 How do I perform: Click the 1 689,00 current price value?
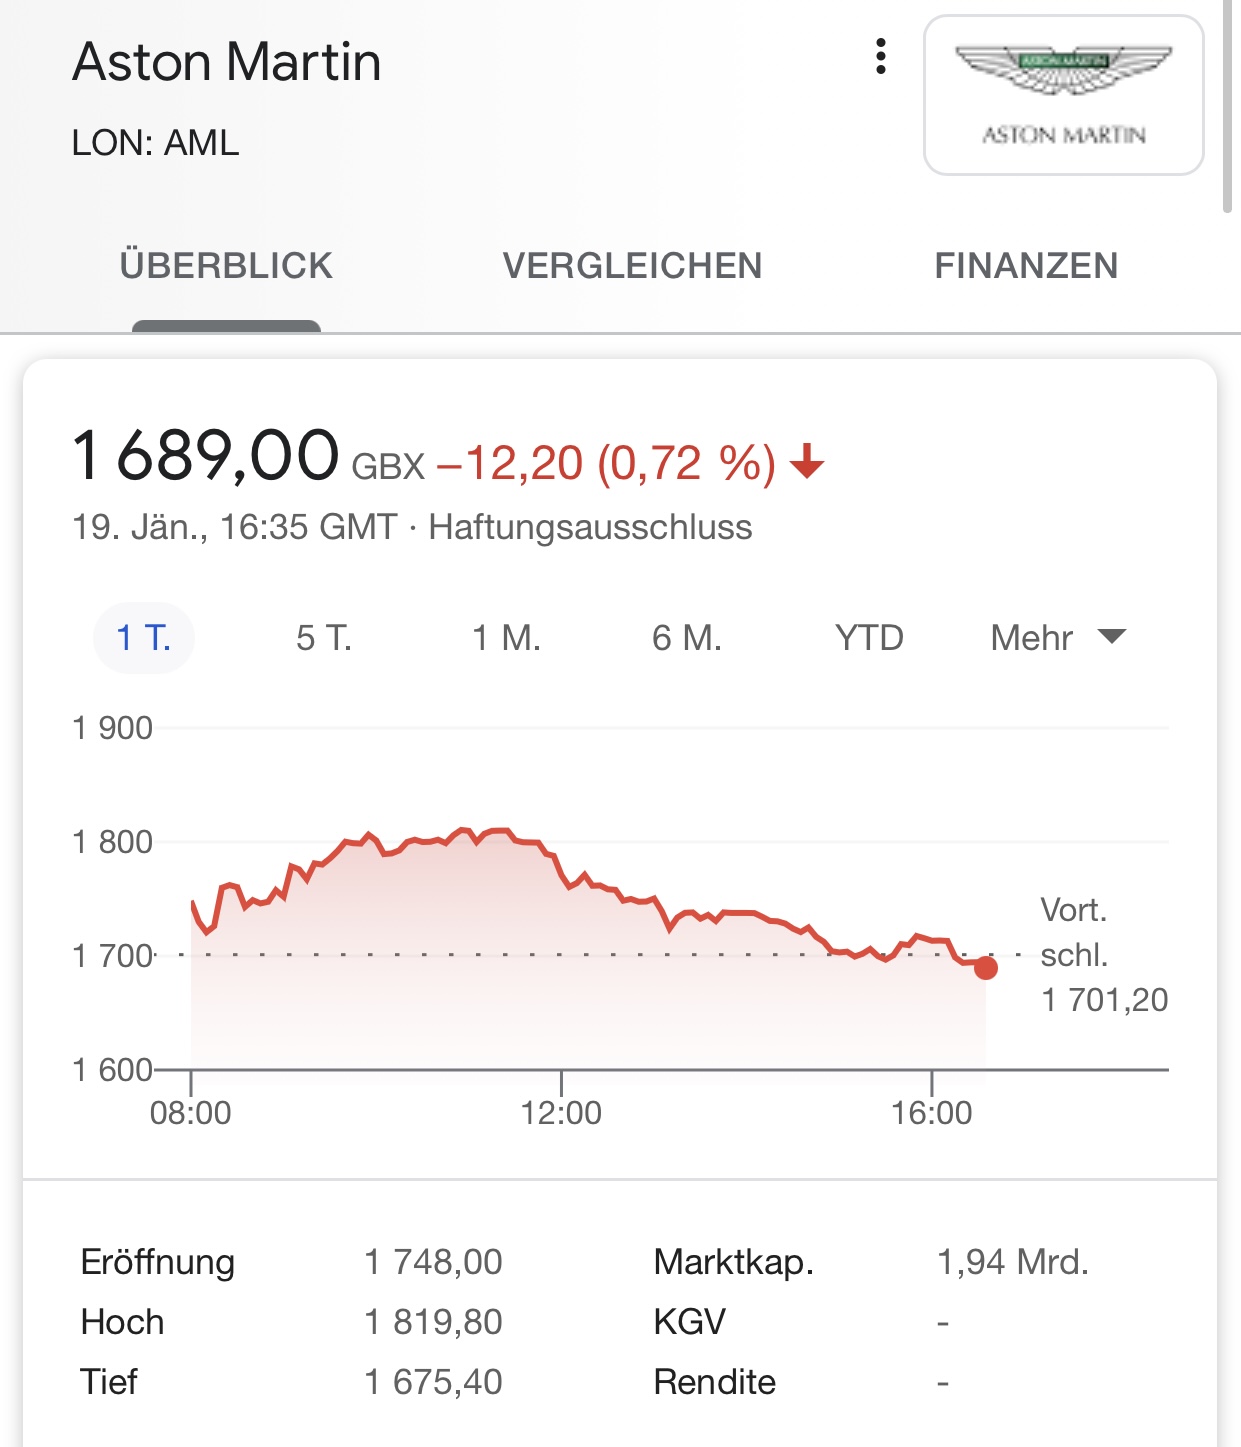[206, 456]
